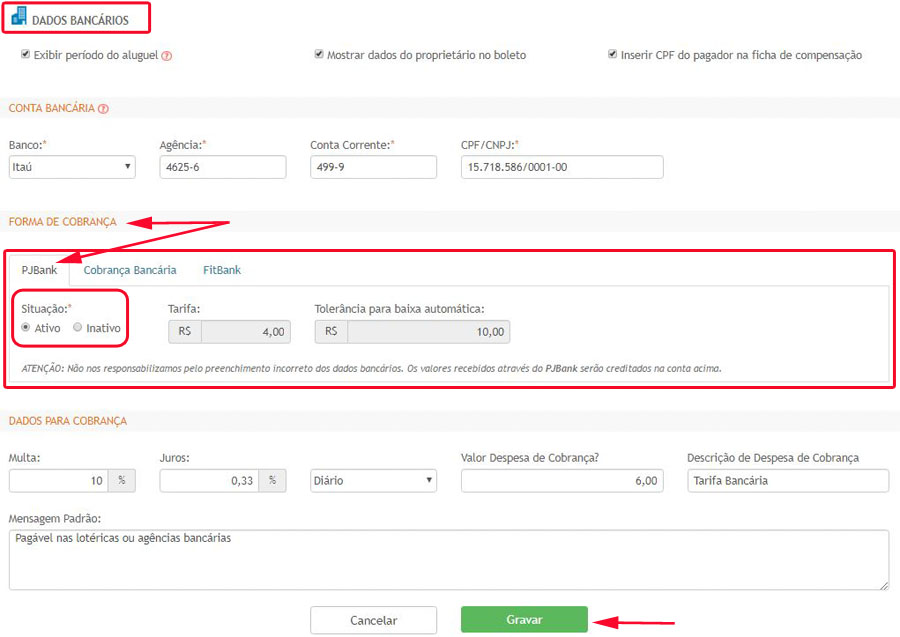900x637 pixels.
Task: Open the FitBank tab
Action: point(222,270)
